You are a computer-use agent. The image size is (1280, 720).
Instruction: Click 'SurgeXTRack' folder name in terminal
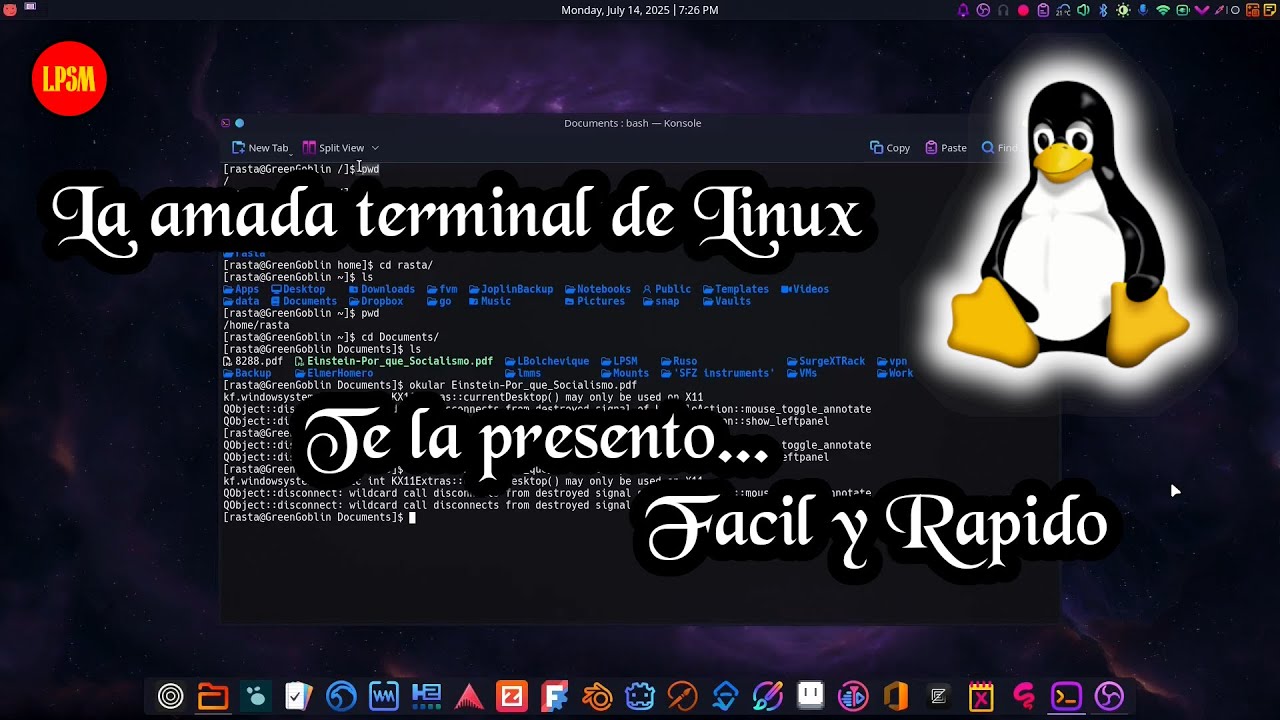pos(832,361)
